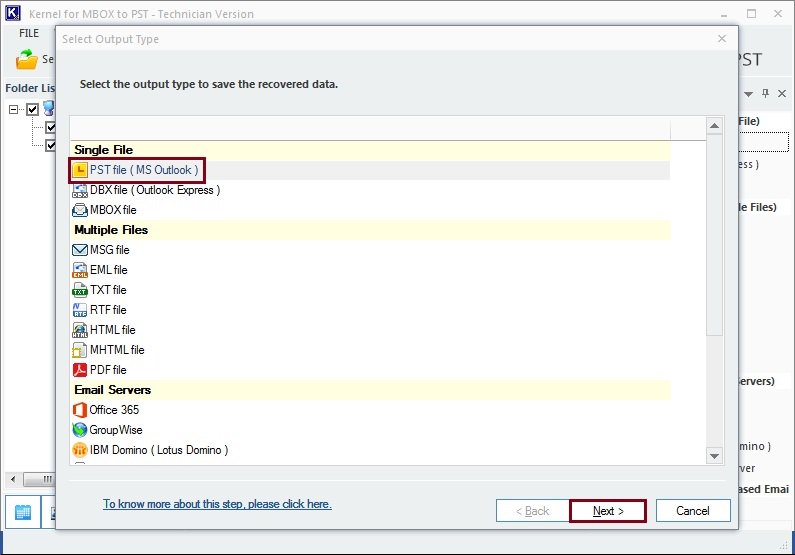795x555 pixels.
Task: Select the MHTML file icon
Action: click(x=80, y=350)
